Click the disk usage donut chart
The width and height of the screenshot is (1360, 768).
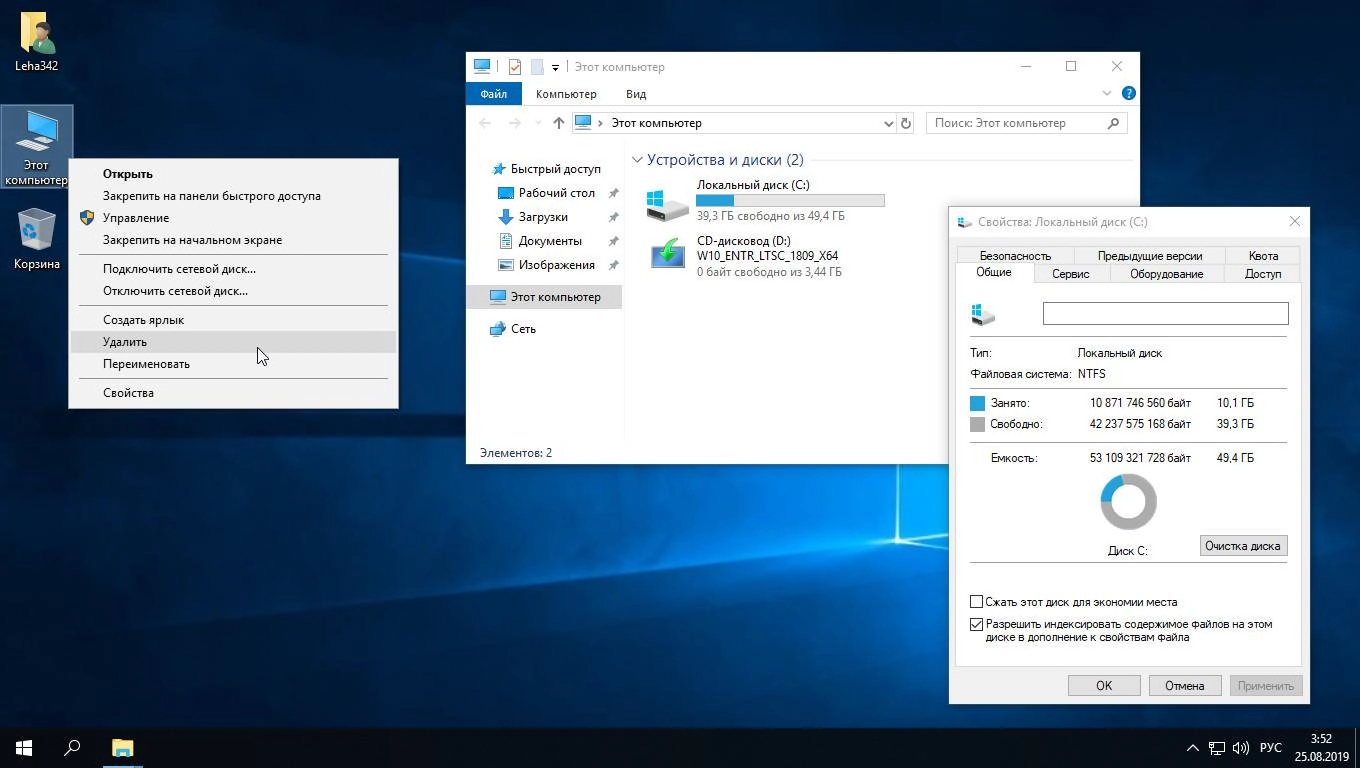pos(1128,502)
